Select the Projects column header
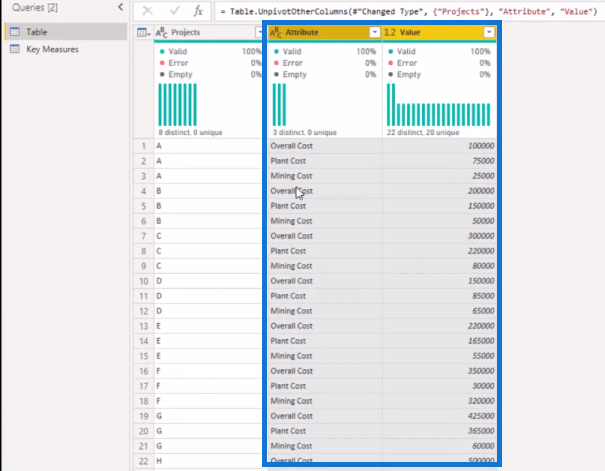 [209, 32]
